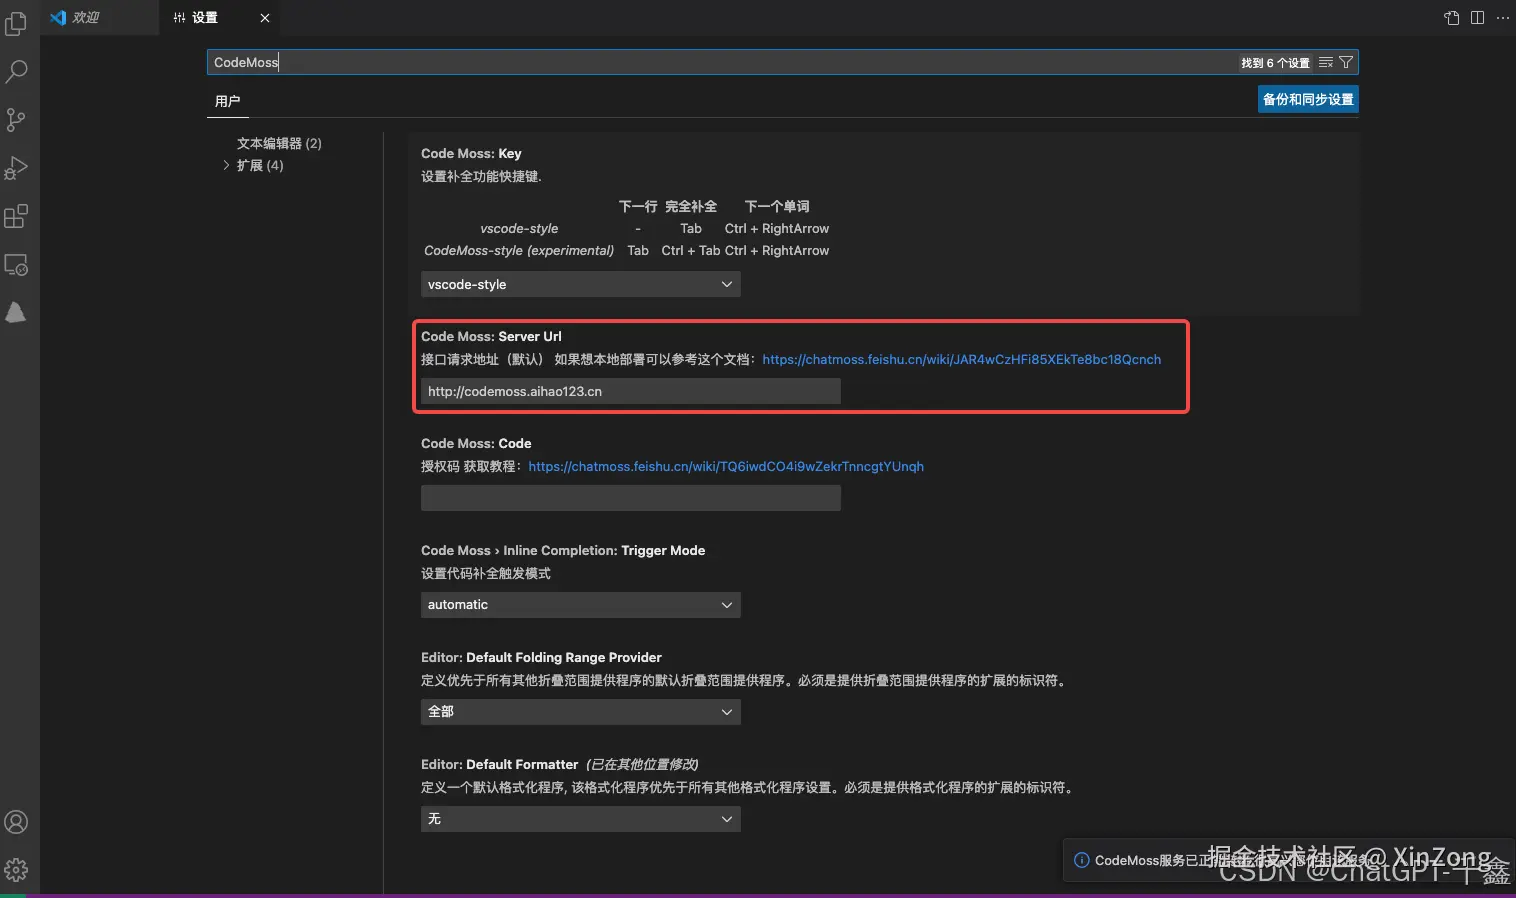Select 文本编辑器 (2) in settings tree
Screen dimensions: 1516x898
[x=279, y=143]
